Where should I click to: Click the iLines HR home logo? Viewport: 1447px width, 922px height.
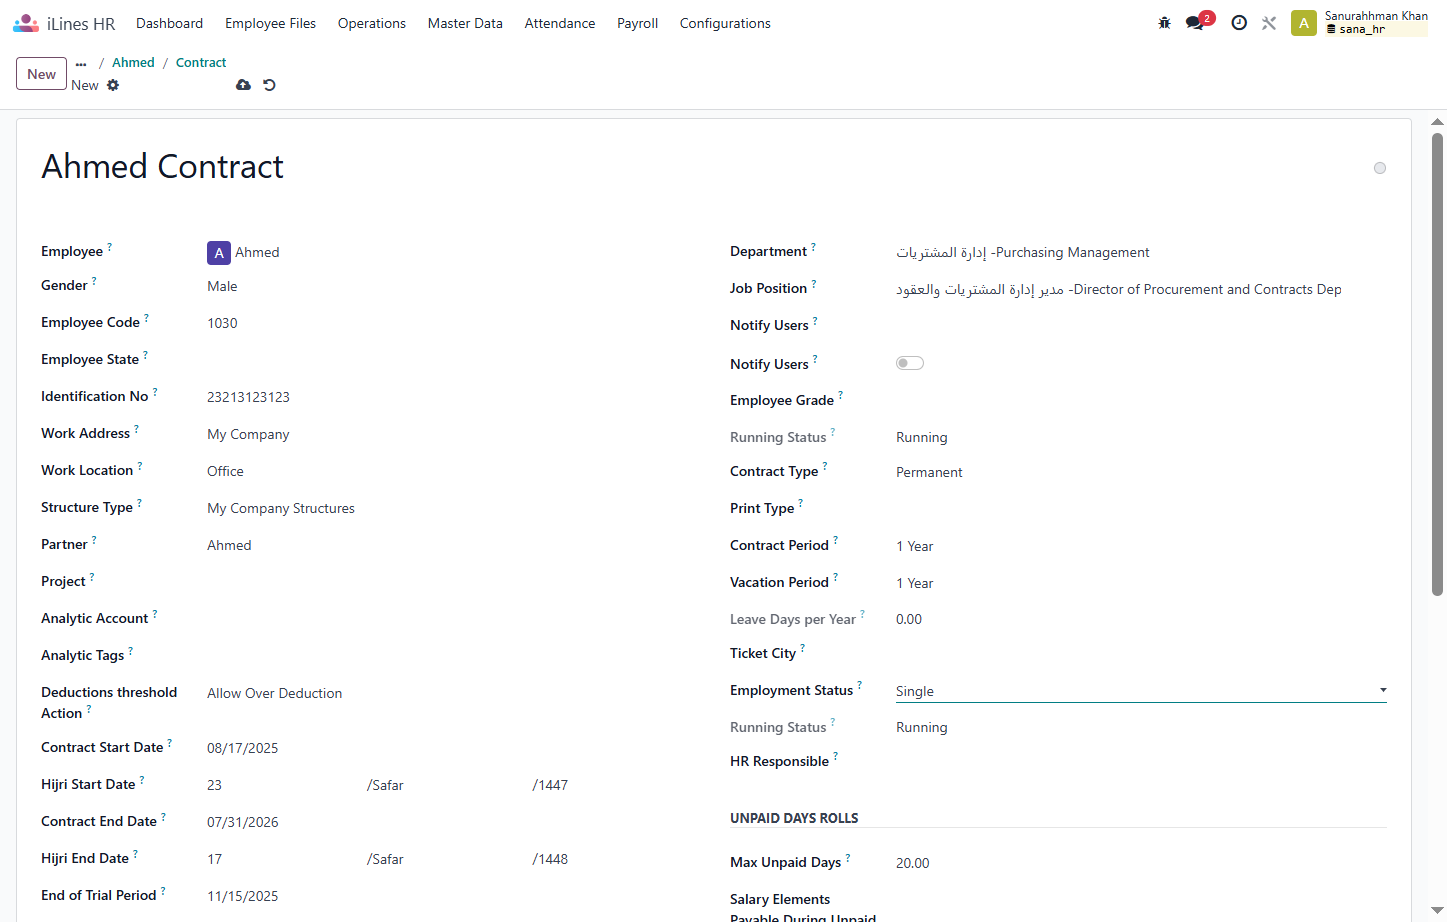point(65,23)
